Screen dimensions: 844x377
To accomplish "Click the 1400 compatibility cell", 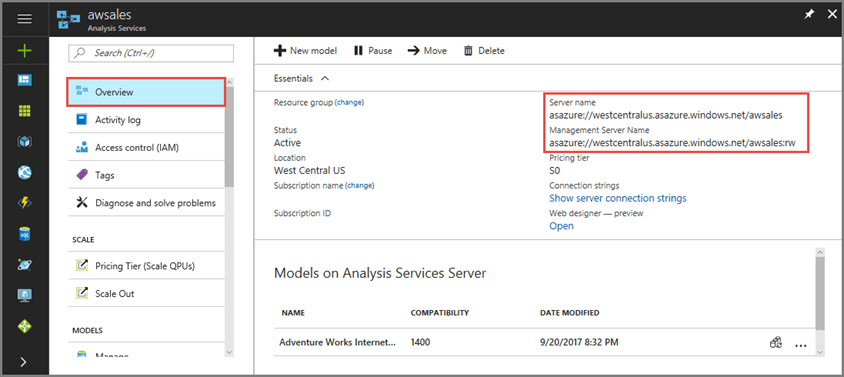I will 420,342.
